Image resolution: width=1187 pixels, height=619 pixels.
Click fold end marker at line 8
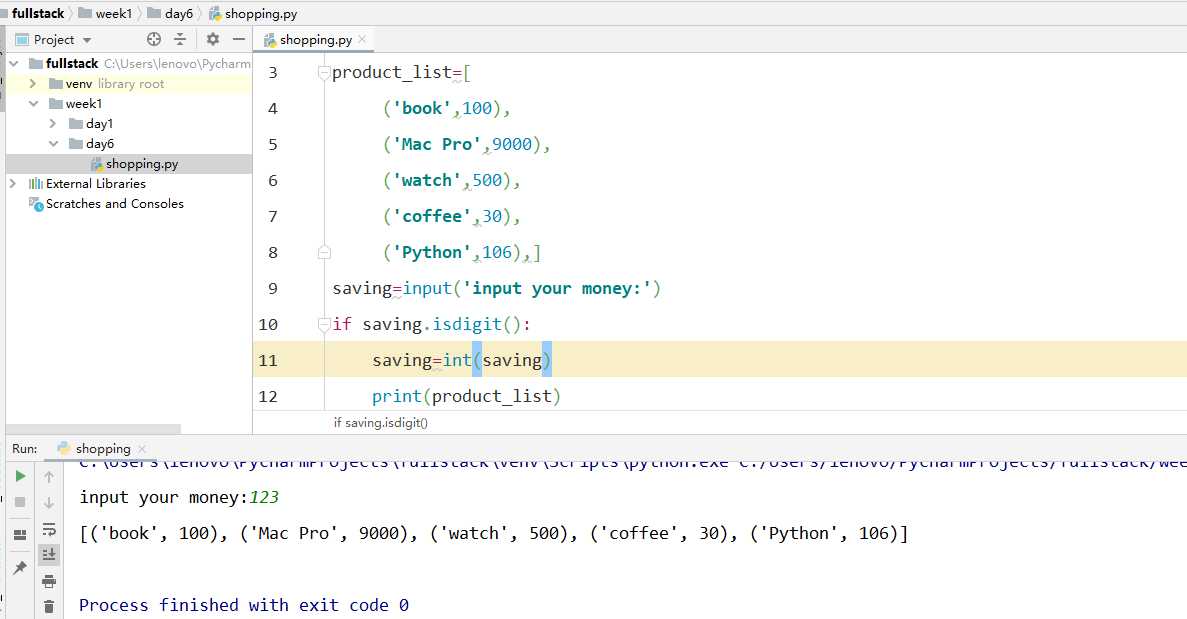[x=324, y=253]
